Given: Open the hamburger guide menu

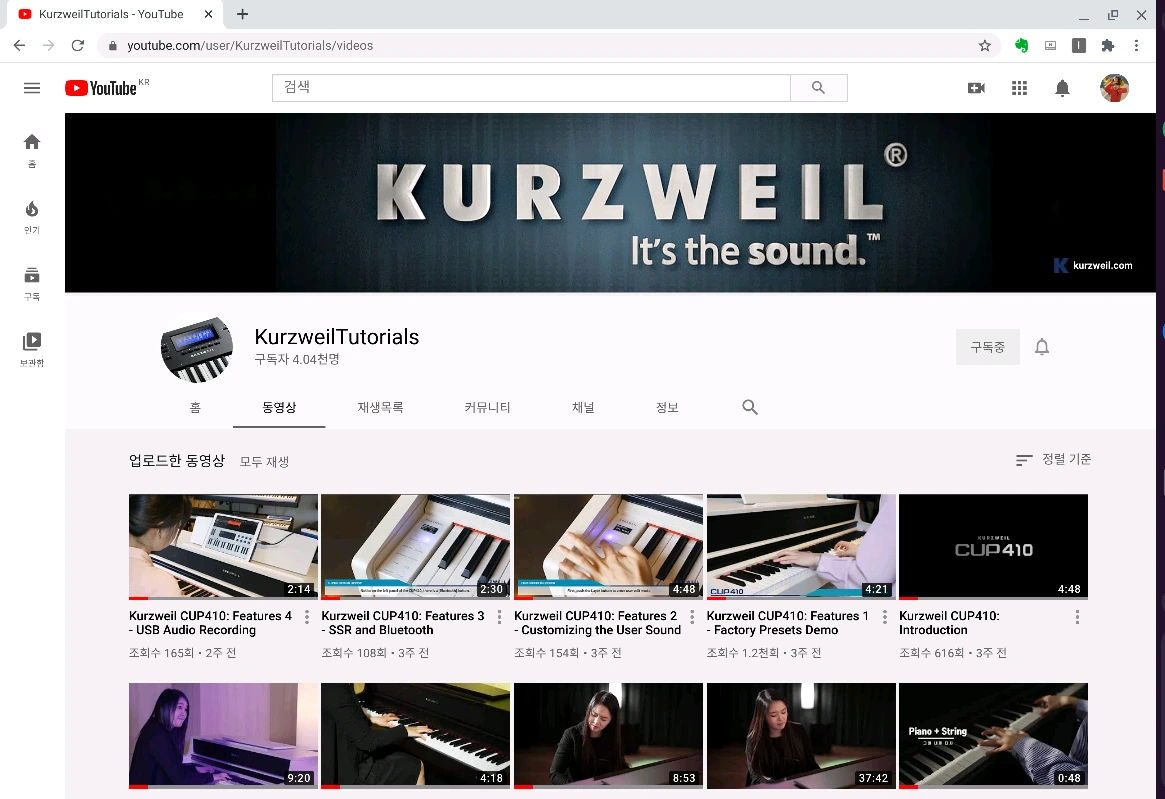Looking at the screenshot, I should coord(32,88).
